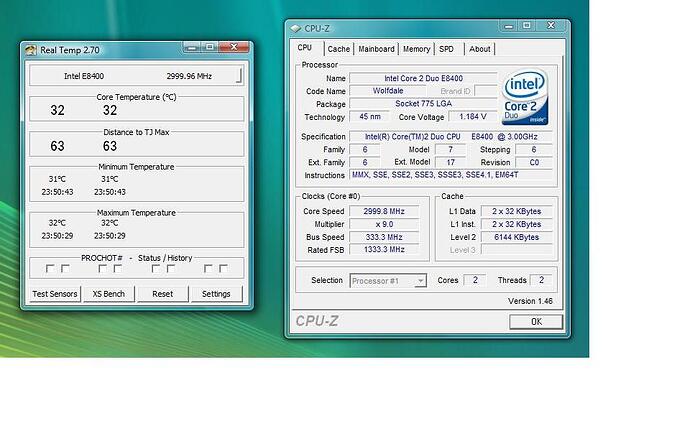The width and height of the screenshot is (690, 431).
Task: Click the Test Sensors button
Action: click(55, 294)
